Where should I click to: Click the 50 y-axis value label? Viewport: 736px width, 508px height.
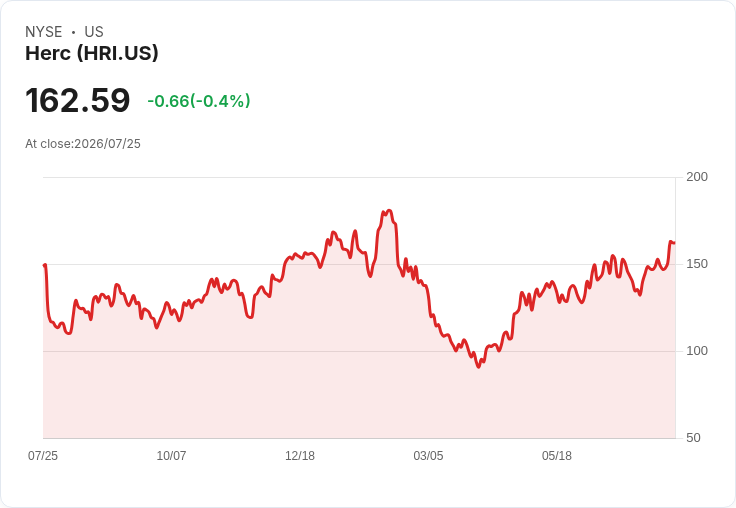693,438
